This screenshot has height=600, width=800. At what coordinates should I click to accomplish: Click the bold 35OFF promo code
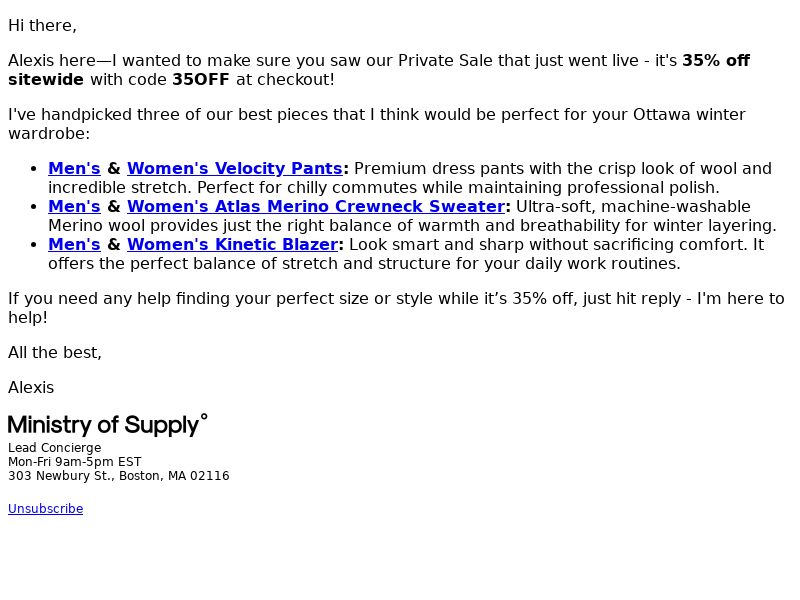pyautogui.click(x=201, y=80)
